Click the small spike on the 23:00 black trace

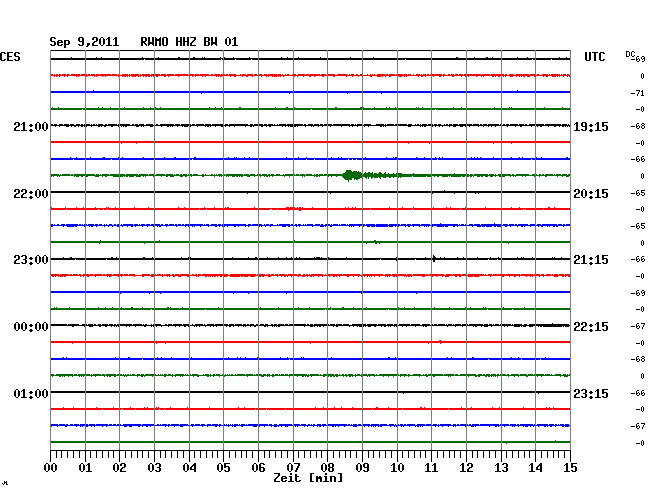(434, 259)
